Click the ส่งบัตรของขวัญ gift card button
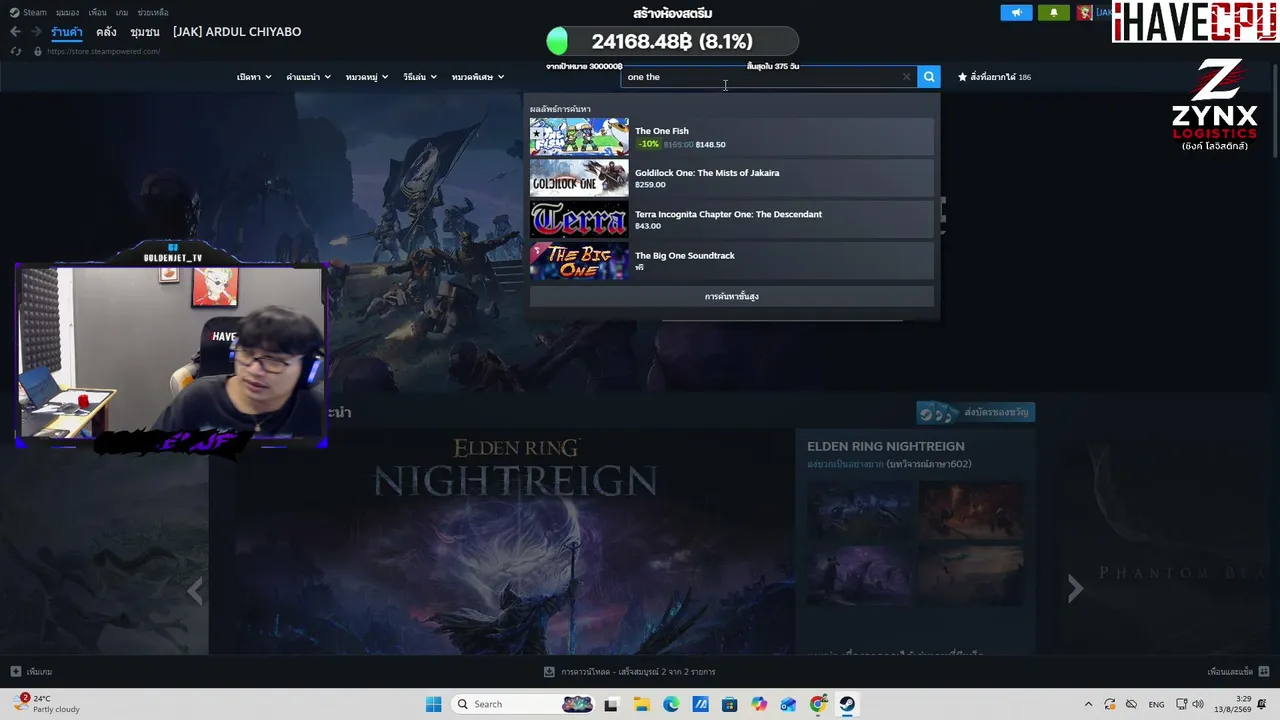The height and width of the screenshot is (720, 1280). (976, 413)
